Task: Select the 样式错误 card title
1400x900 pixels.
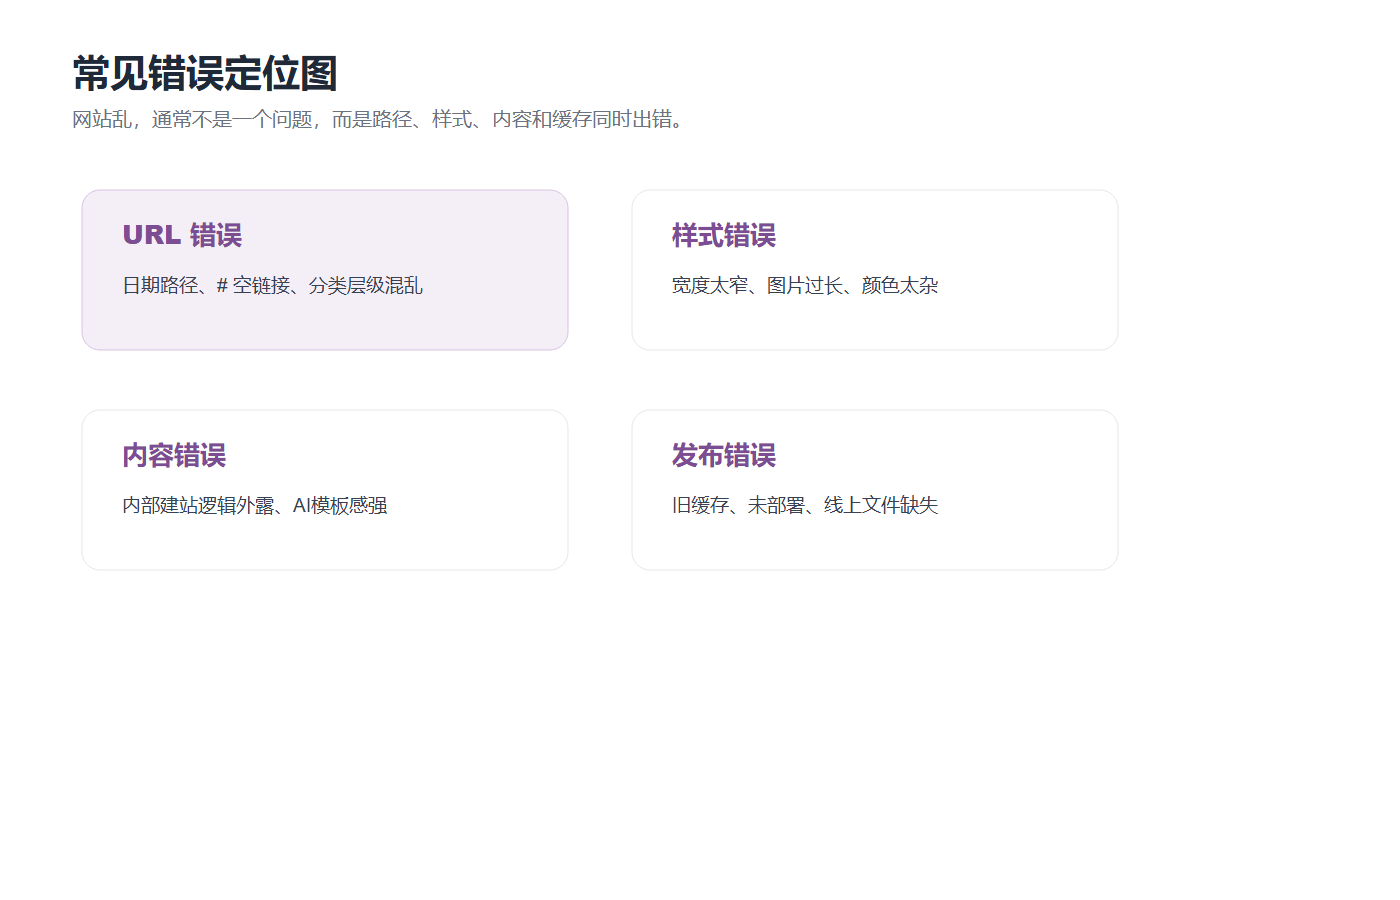Action: tap(724, 235)
